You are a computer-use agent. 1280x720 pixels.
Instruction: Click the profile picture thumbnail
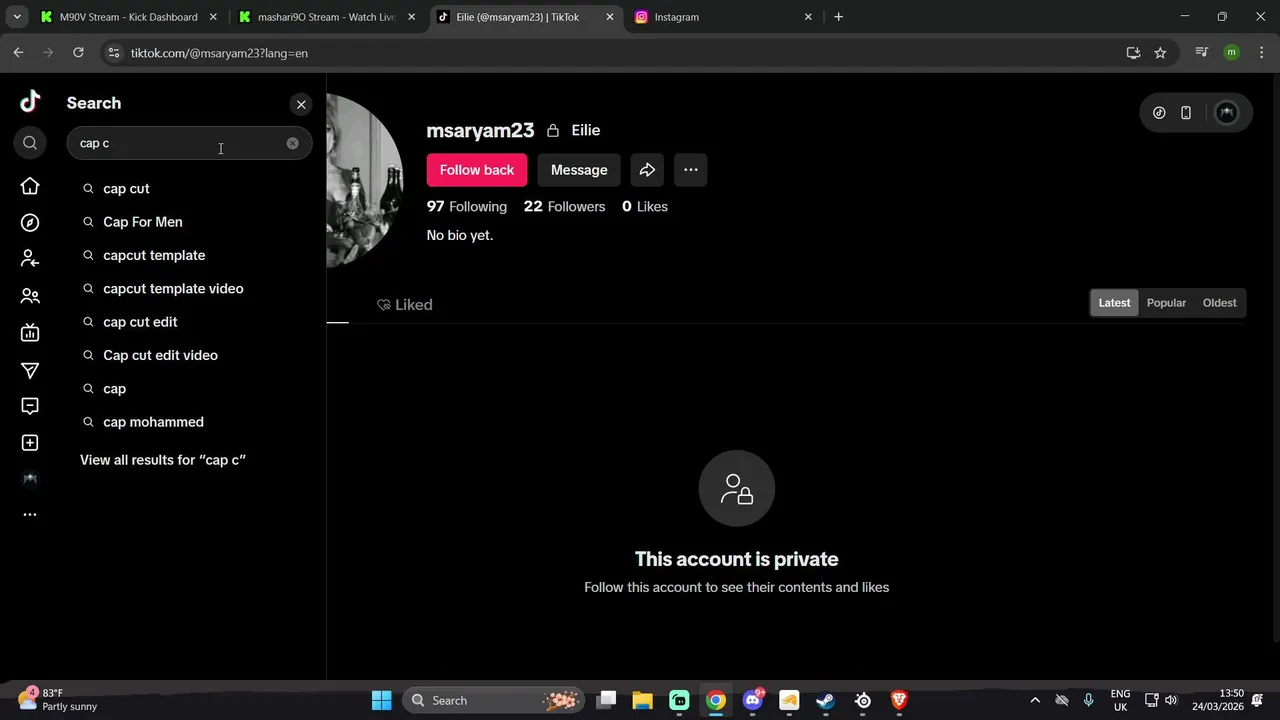click(364, 180)
